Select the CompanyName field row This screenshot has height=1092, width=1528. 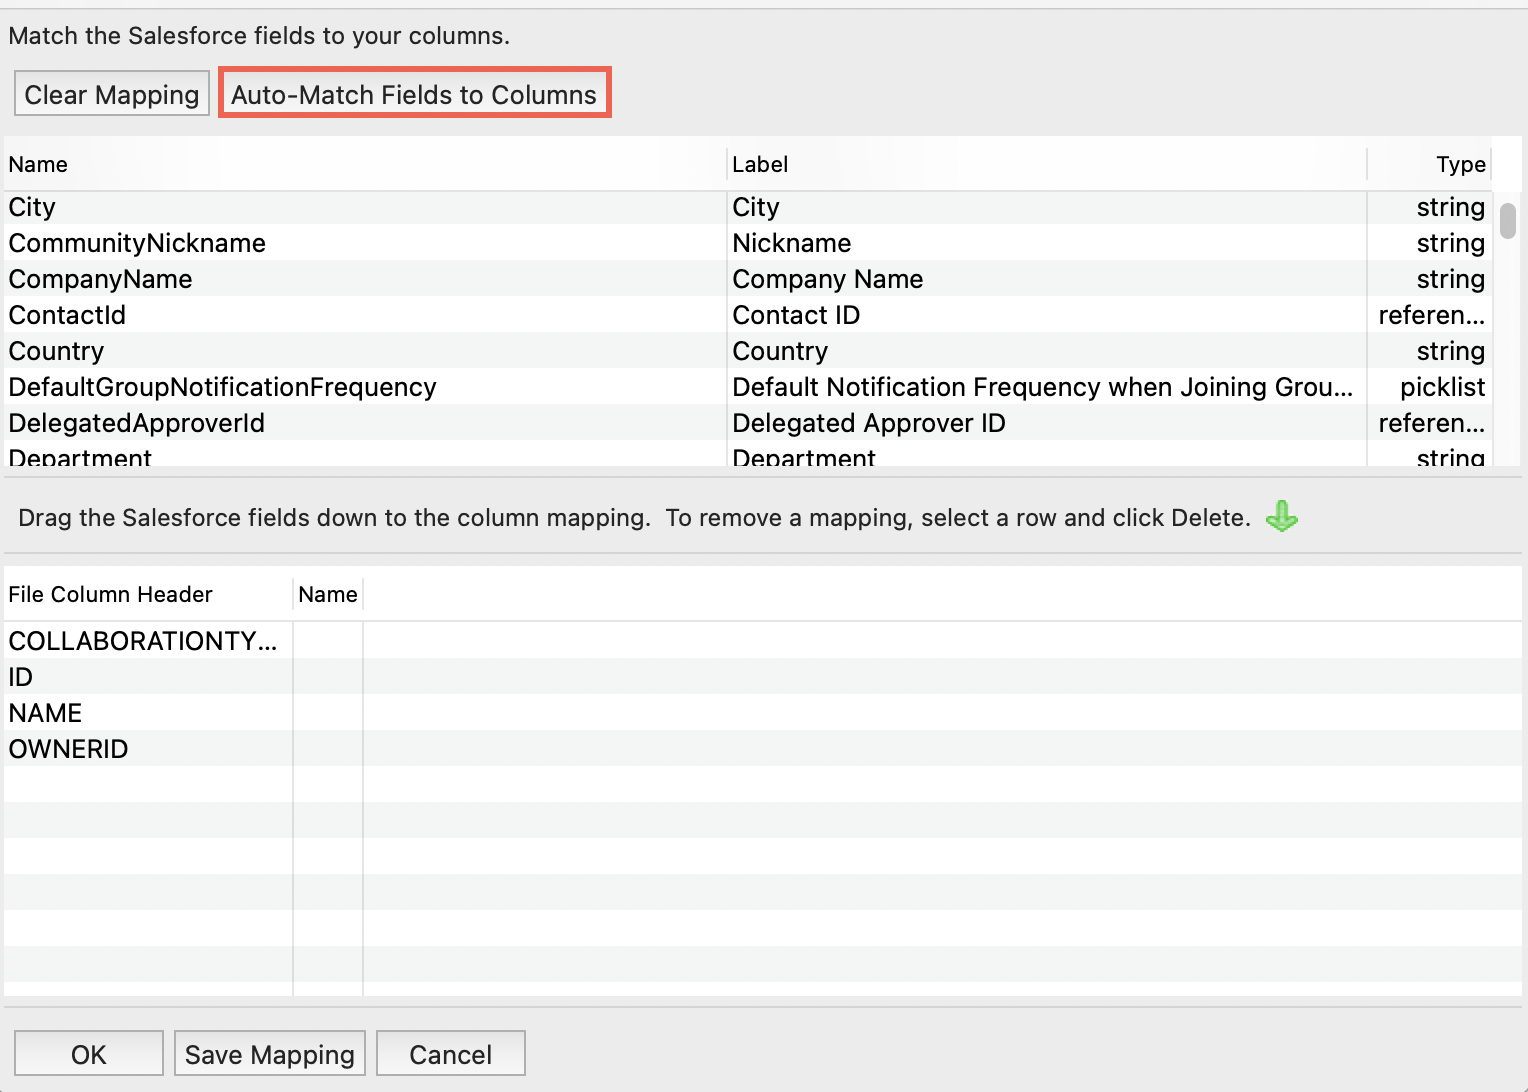point(748,279)
